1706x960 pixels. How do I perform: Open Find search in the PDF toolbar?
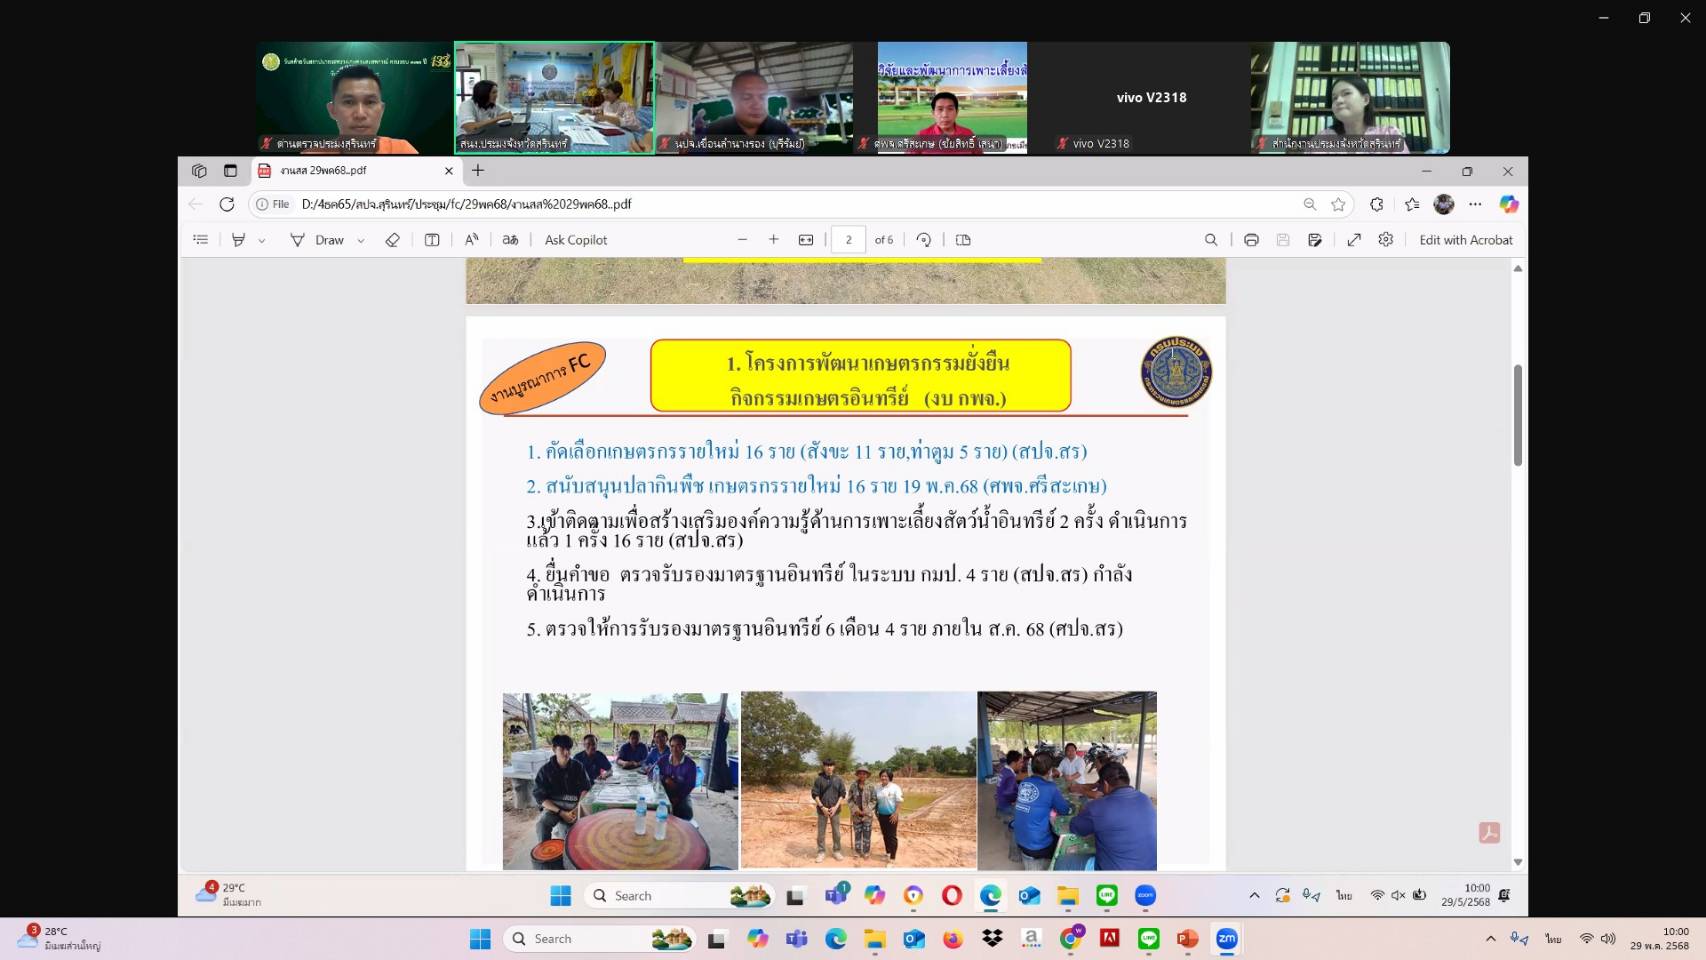click(1211, 240)
